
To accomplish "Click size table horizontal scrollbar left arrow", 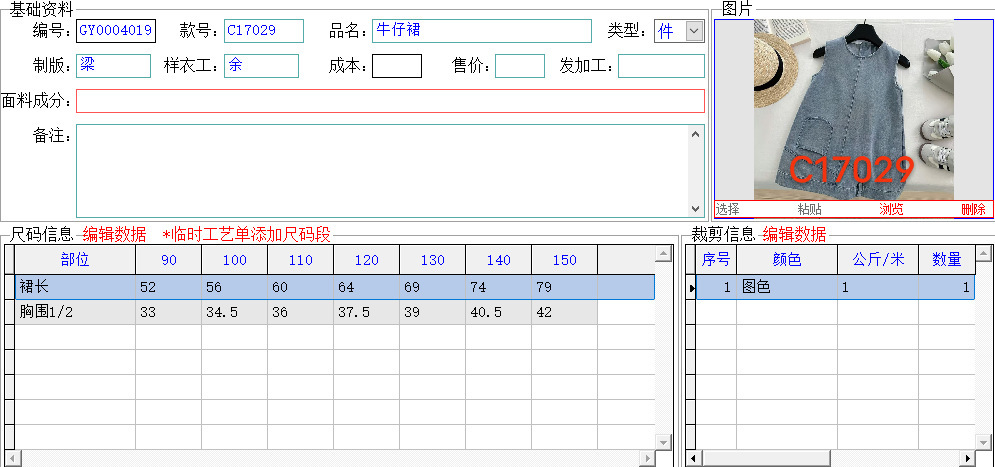I will [12, 458].
